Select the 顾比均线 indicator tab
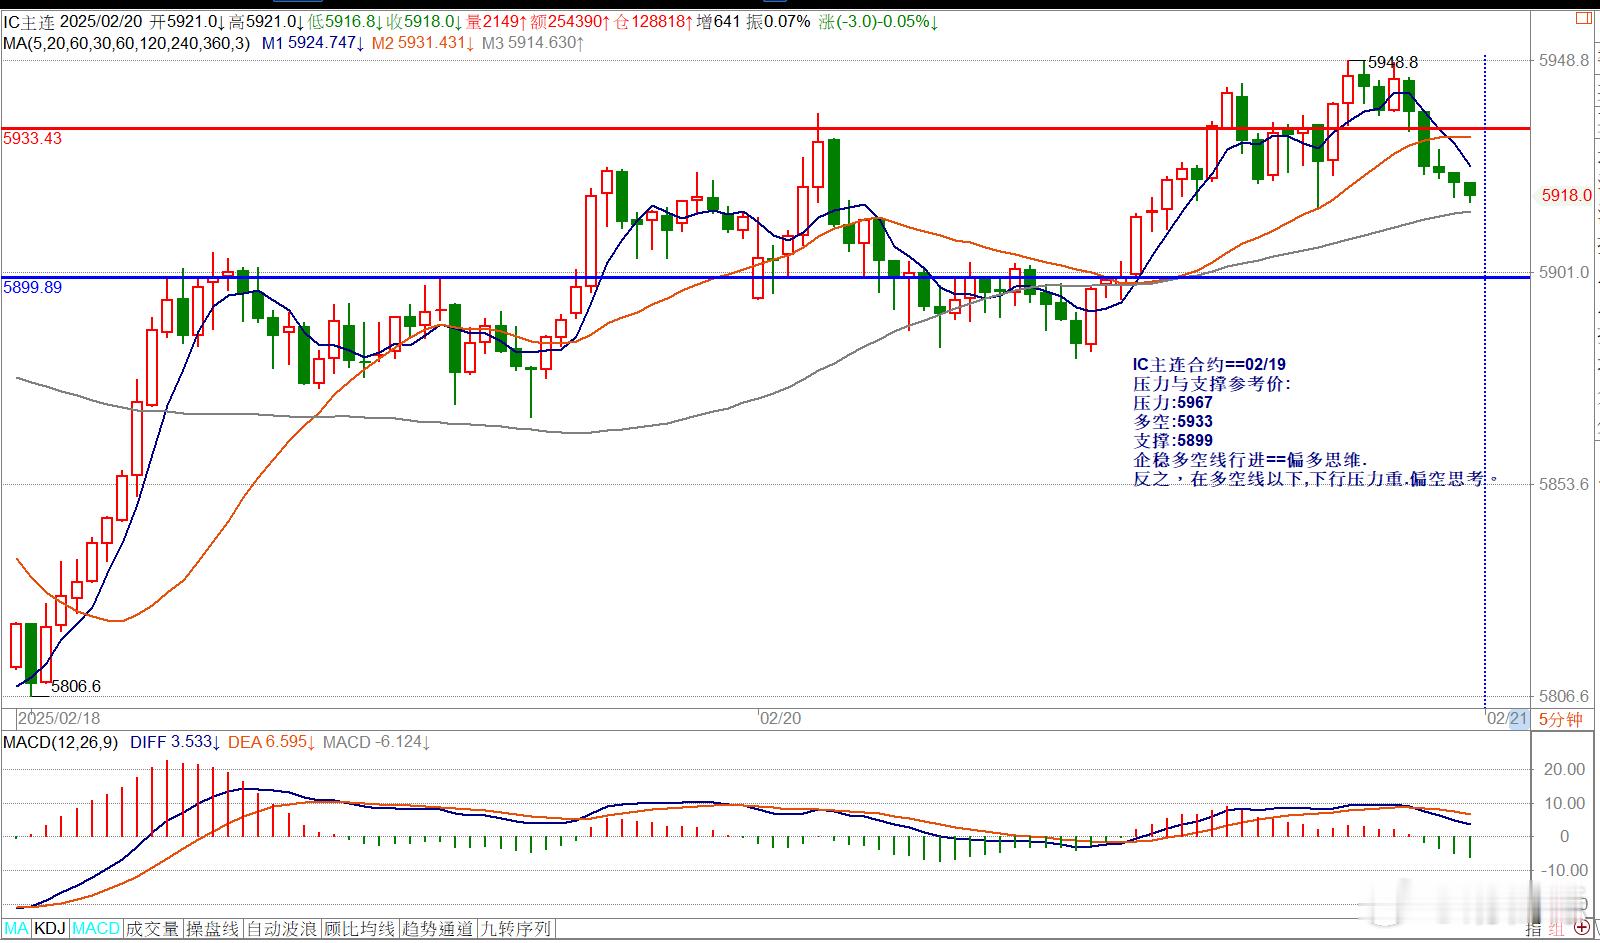 pyautogui.click(x=360, y=928)
